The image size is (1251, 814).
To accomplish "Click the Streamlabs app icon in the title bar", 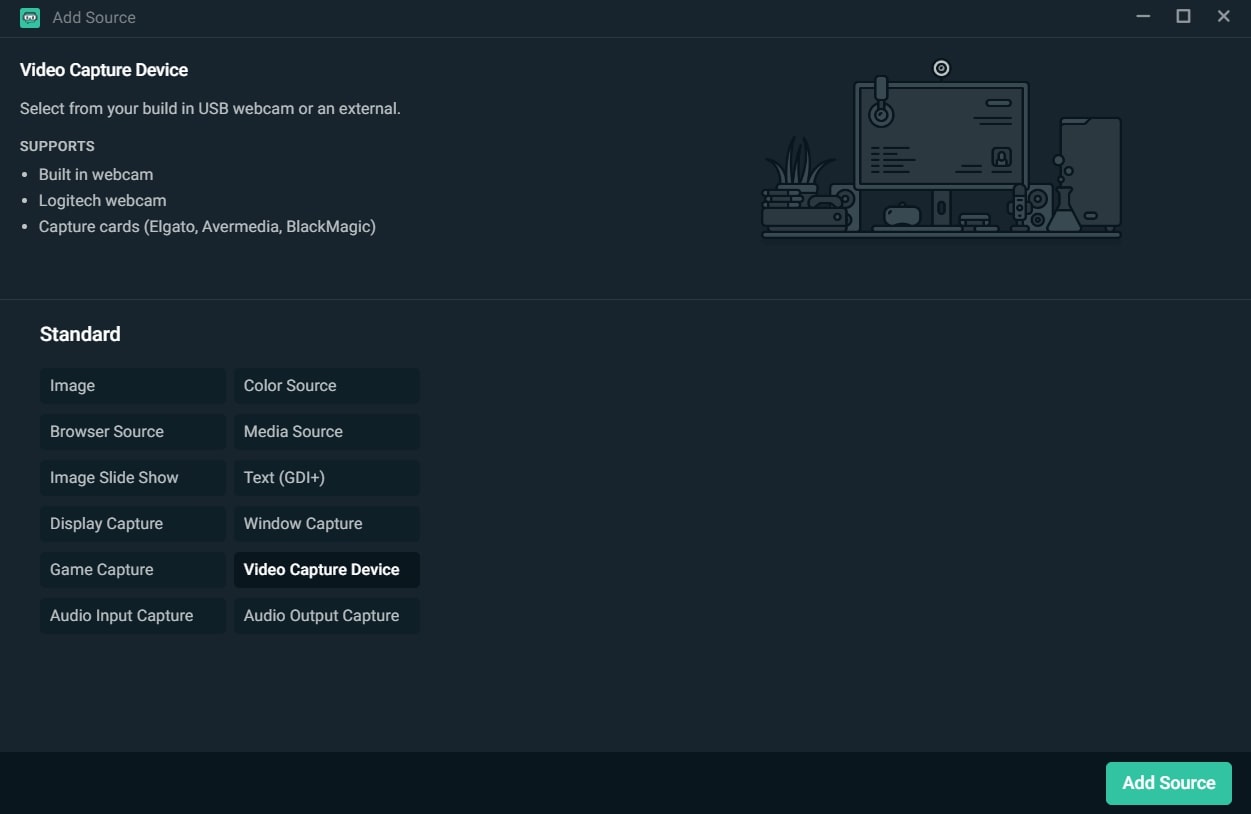I will (30, 17).
